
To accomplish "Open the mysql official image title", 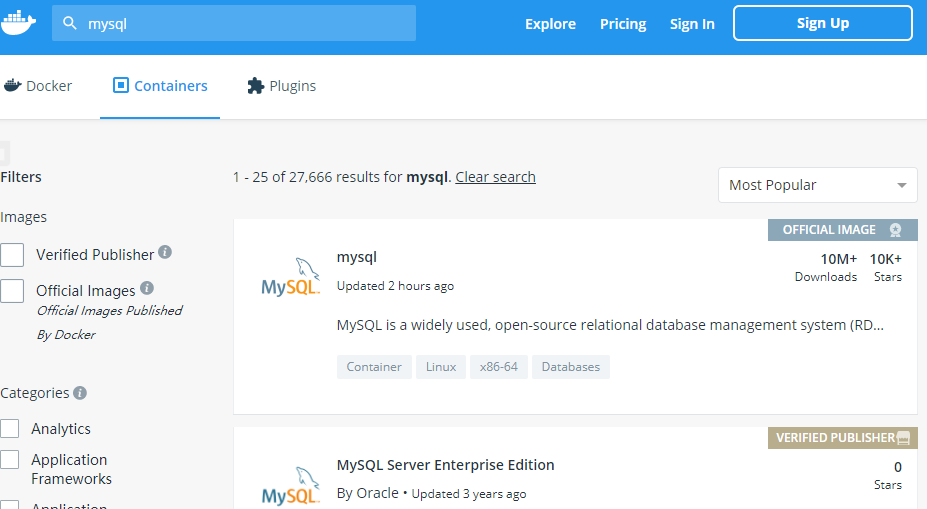I will click(x=356, y=257).
